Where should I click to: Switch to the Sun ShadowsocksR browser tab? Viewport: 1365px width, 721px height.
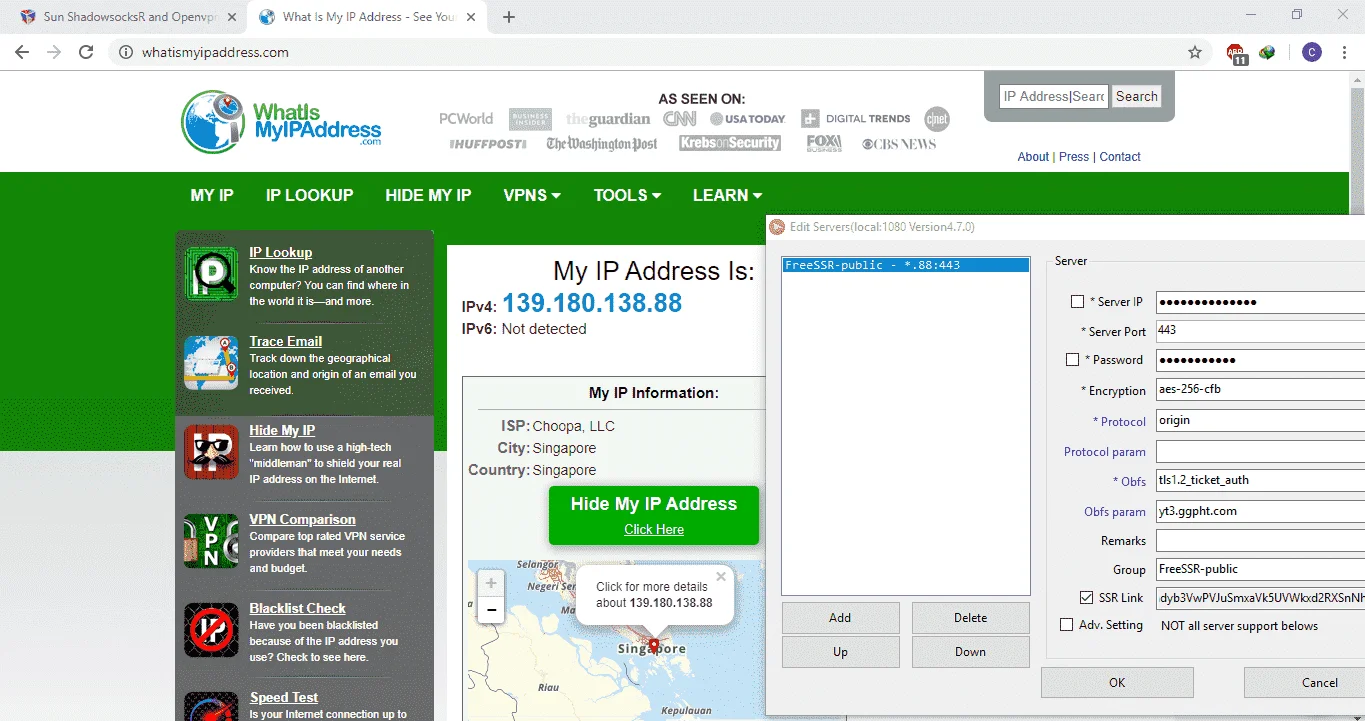pos(127,17)
